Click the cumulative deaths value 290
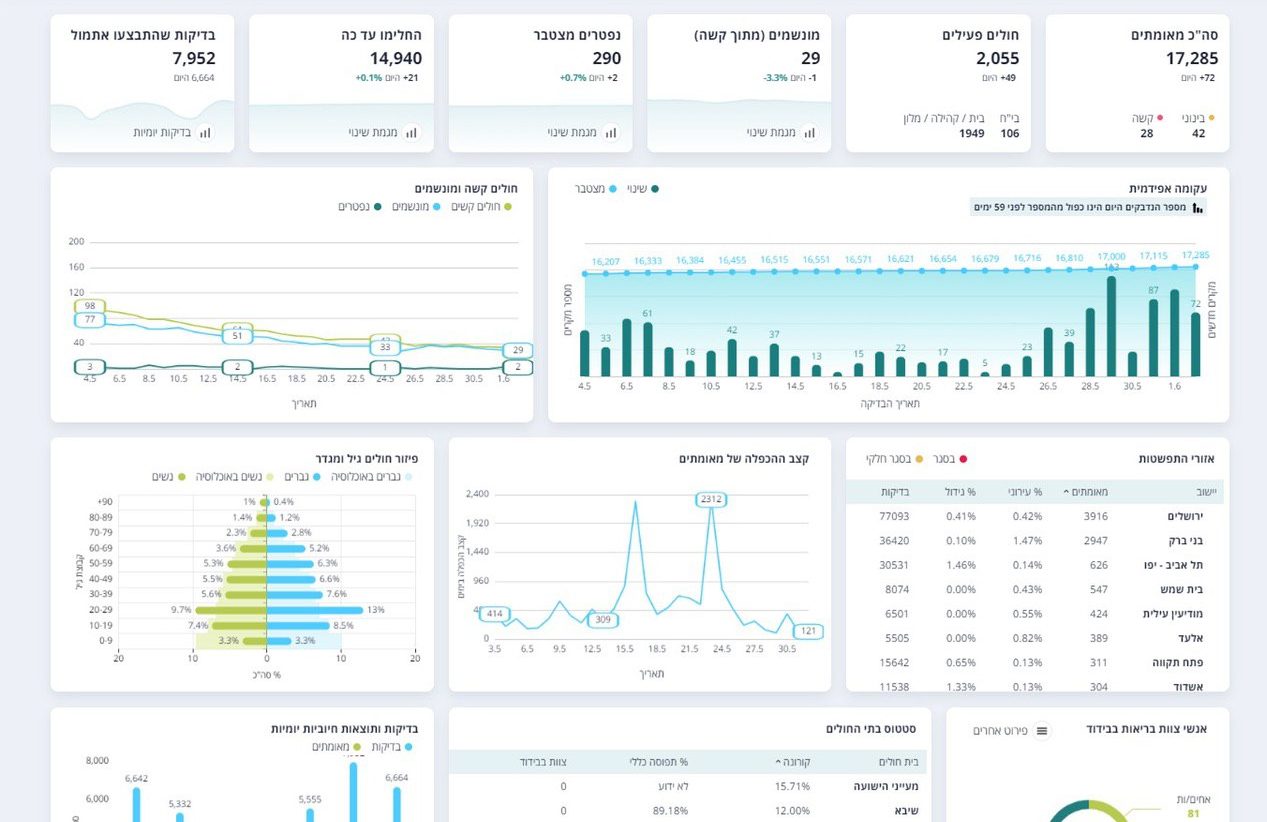The image size is (1267, 822). pos(606,59)
